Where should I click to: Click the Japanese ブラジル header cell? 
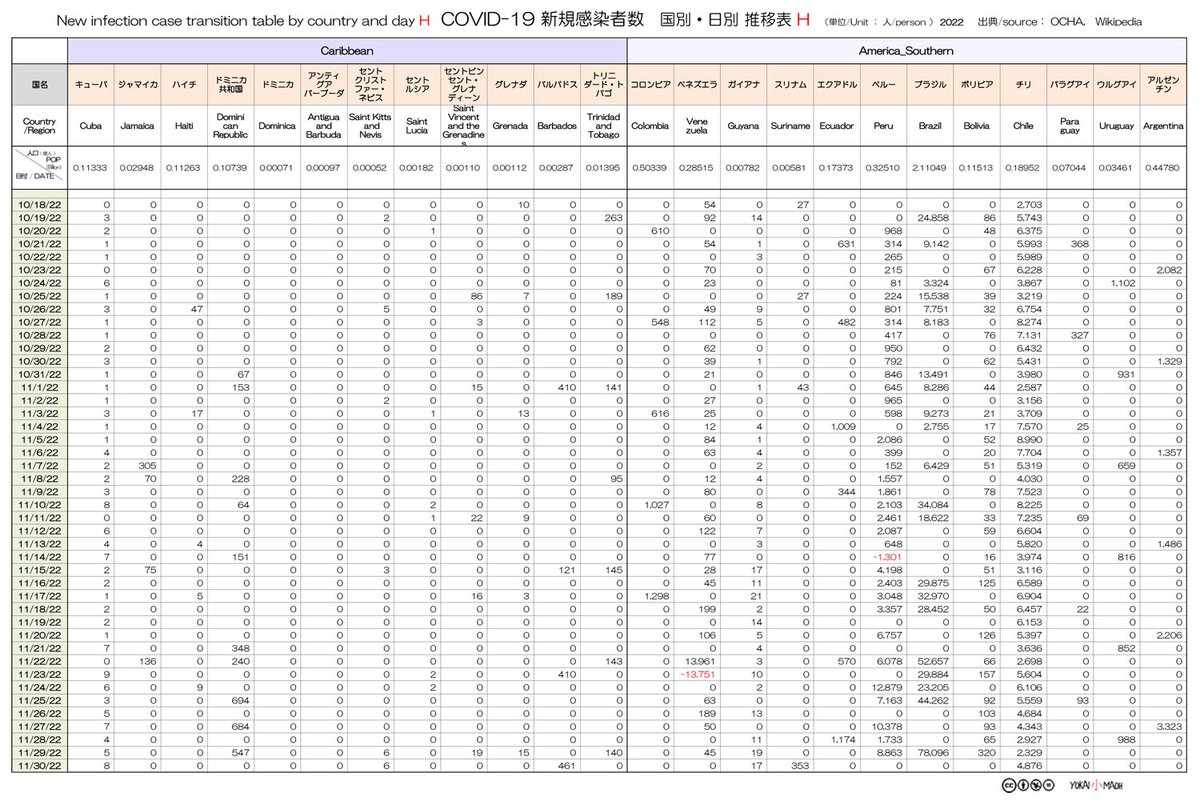click(x=929, y=86)
